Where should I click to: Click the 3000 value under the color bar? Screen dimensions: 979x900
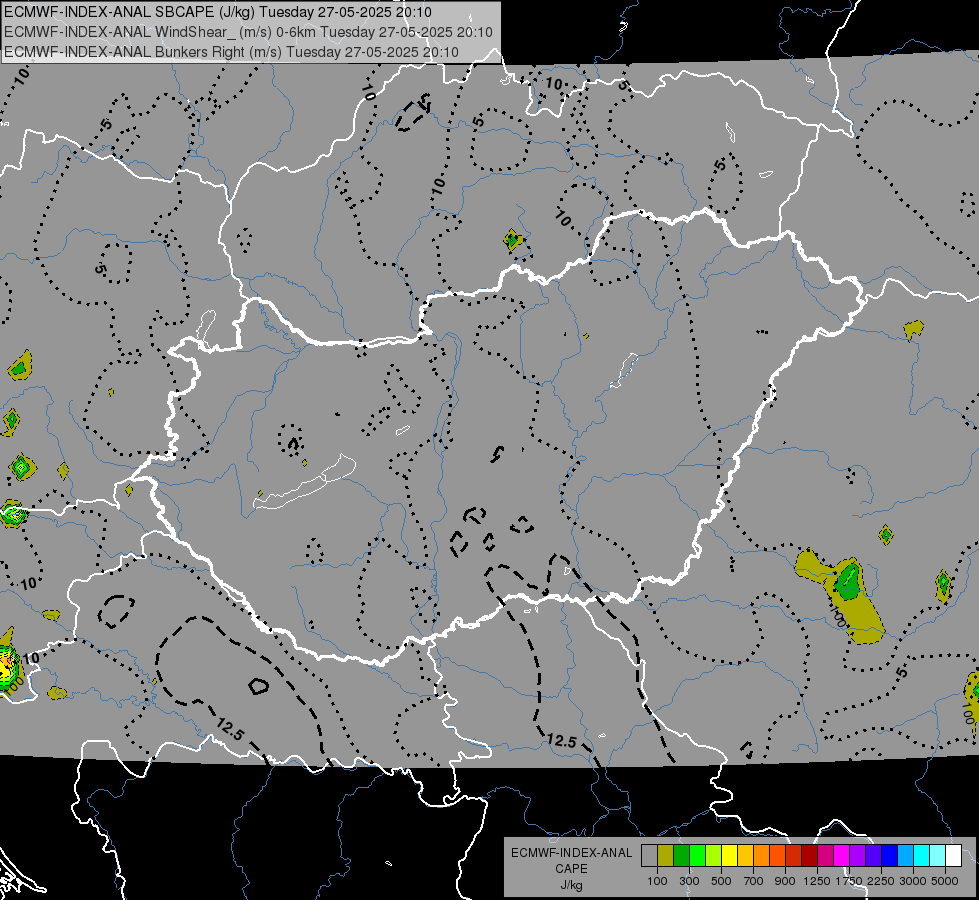point(913,881)
